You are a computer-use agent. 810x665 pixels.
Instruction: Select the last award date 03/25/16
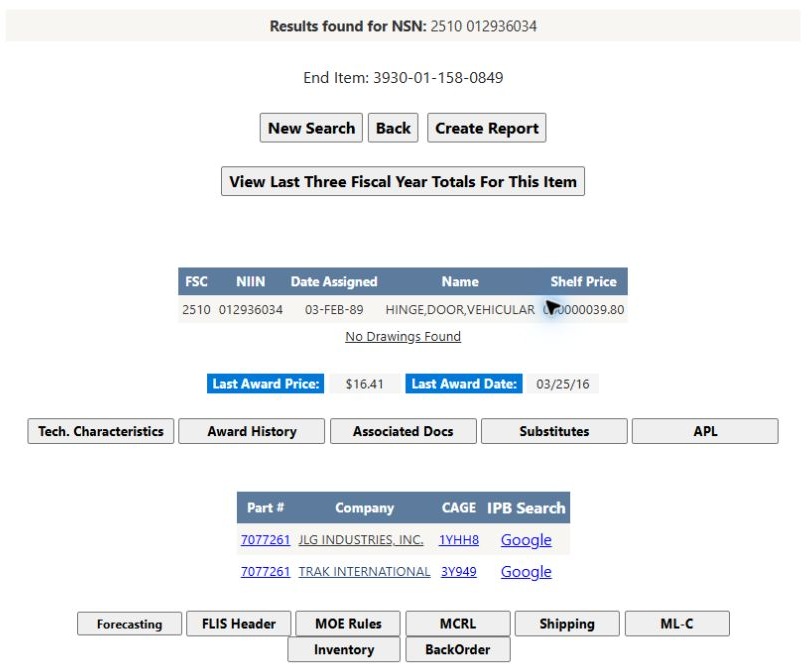click(563, 384)
